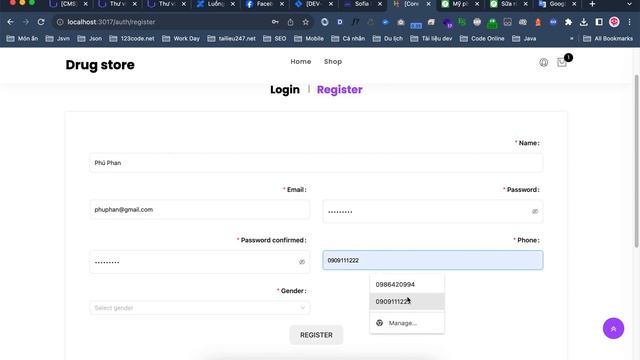Open the saved passwords key icon
Viewport: 640px width, 360px height.
click(275, 22)
